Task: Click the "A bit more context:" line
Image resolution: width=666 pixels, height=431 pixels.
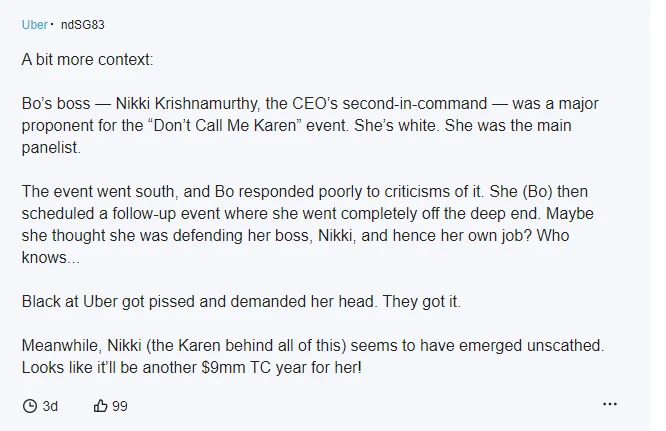Action: point(87,59)
